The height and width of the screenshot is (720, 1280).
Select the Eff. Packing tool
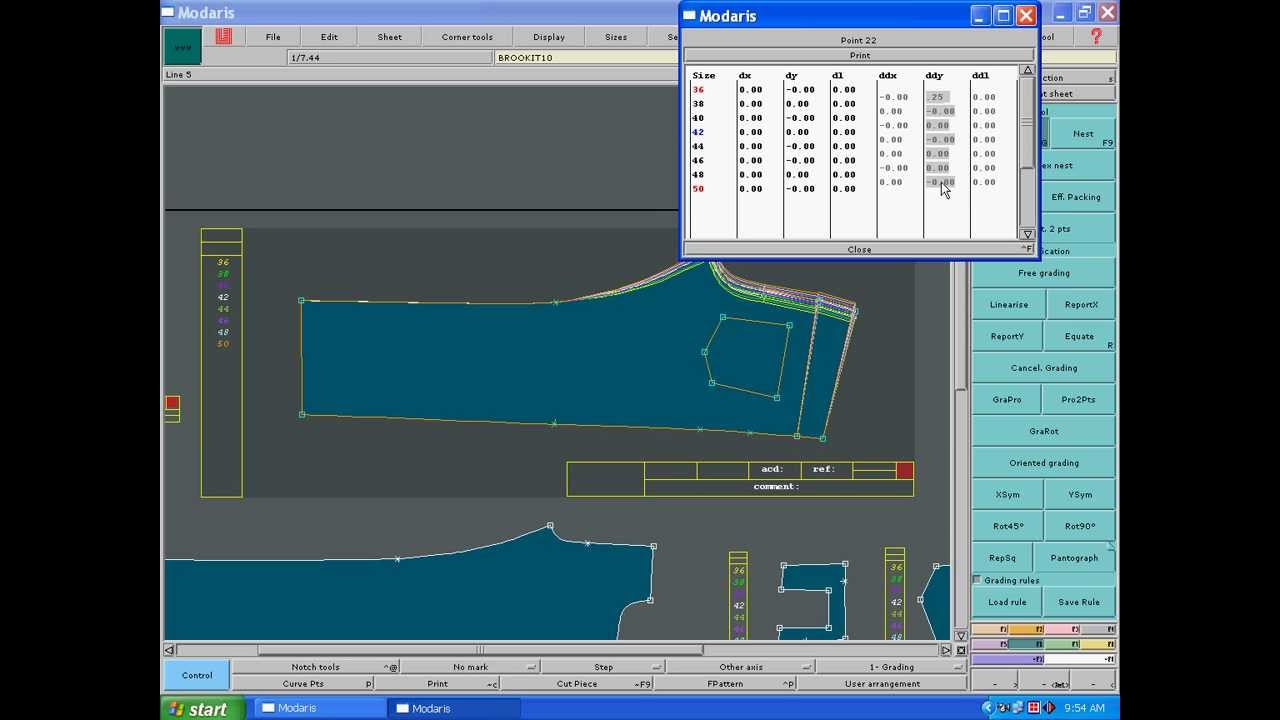[x=1076, y=197]
